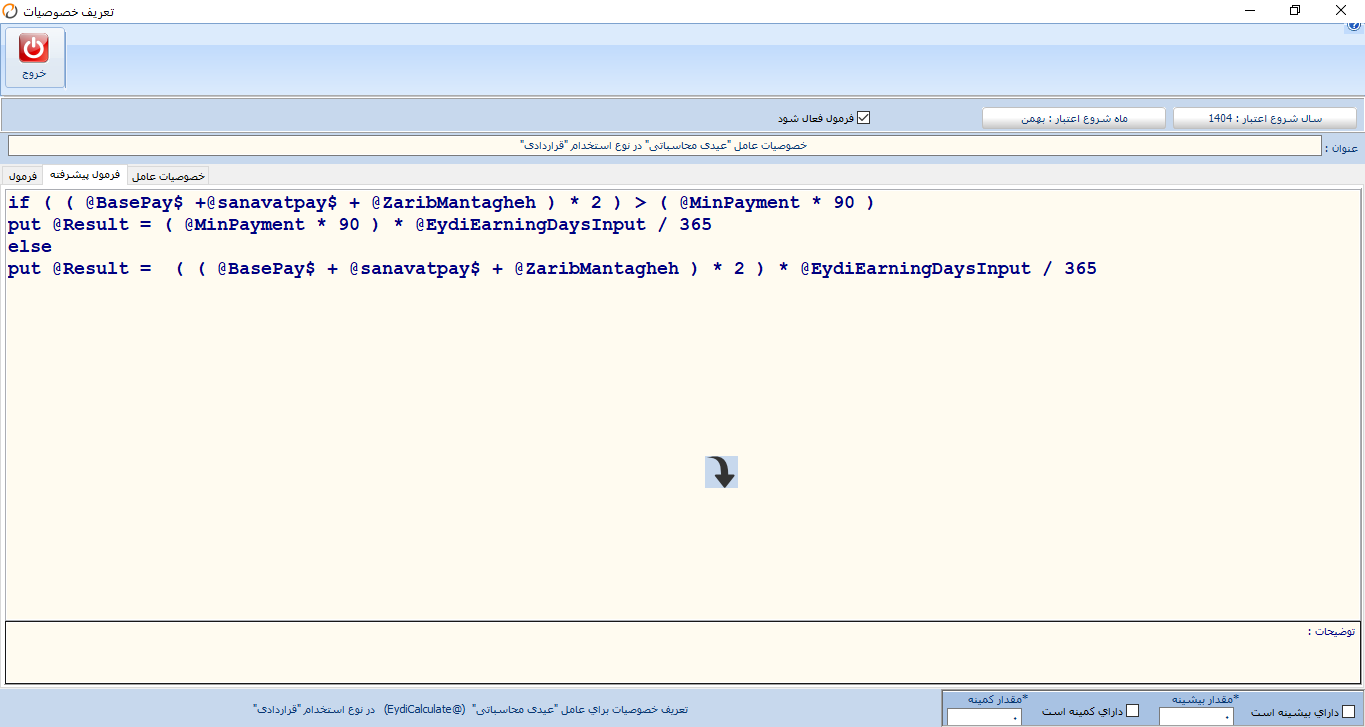Open the 'ماه شروع اعتبار : بهمن' selector

(1074, 118)
